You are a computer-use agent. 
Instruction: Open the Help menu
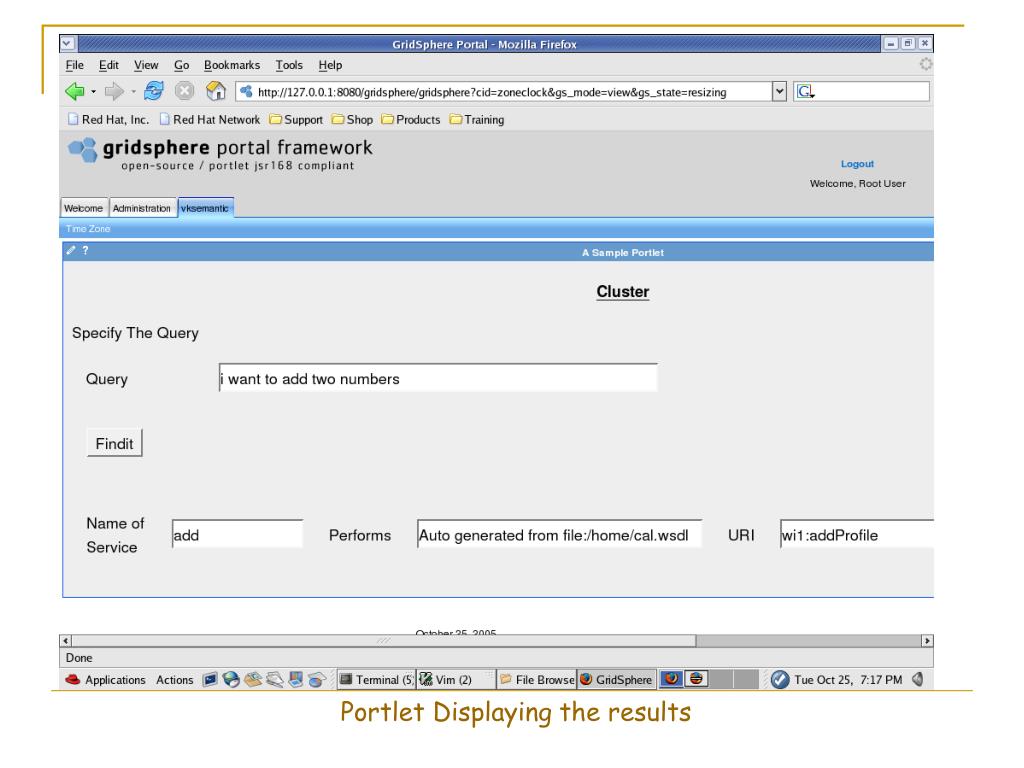[x=330, y=65]
